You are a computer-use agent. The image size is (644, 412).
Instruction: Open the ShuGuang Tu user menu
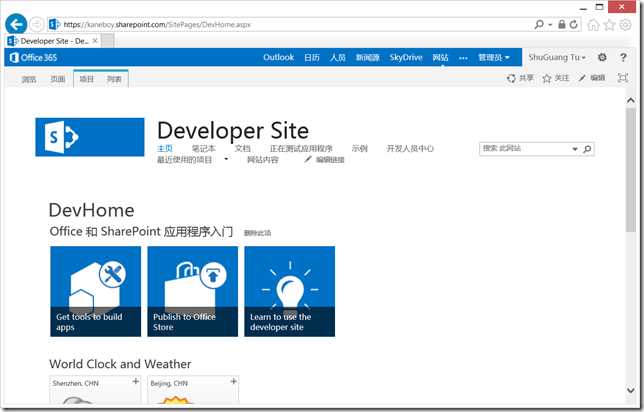pos(557,58)
